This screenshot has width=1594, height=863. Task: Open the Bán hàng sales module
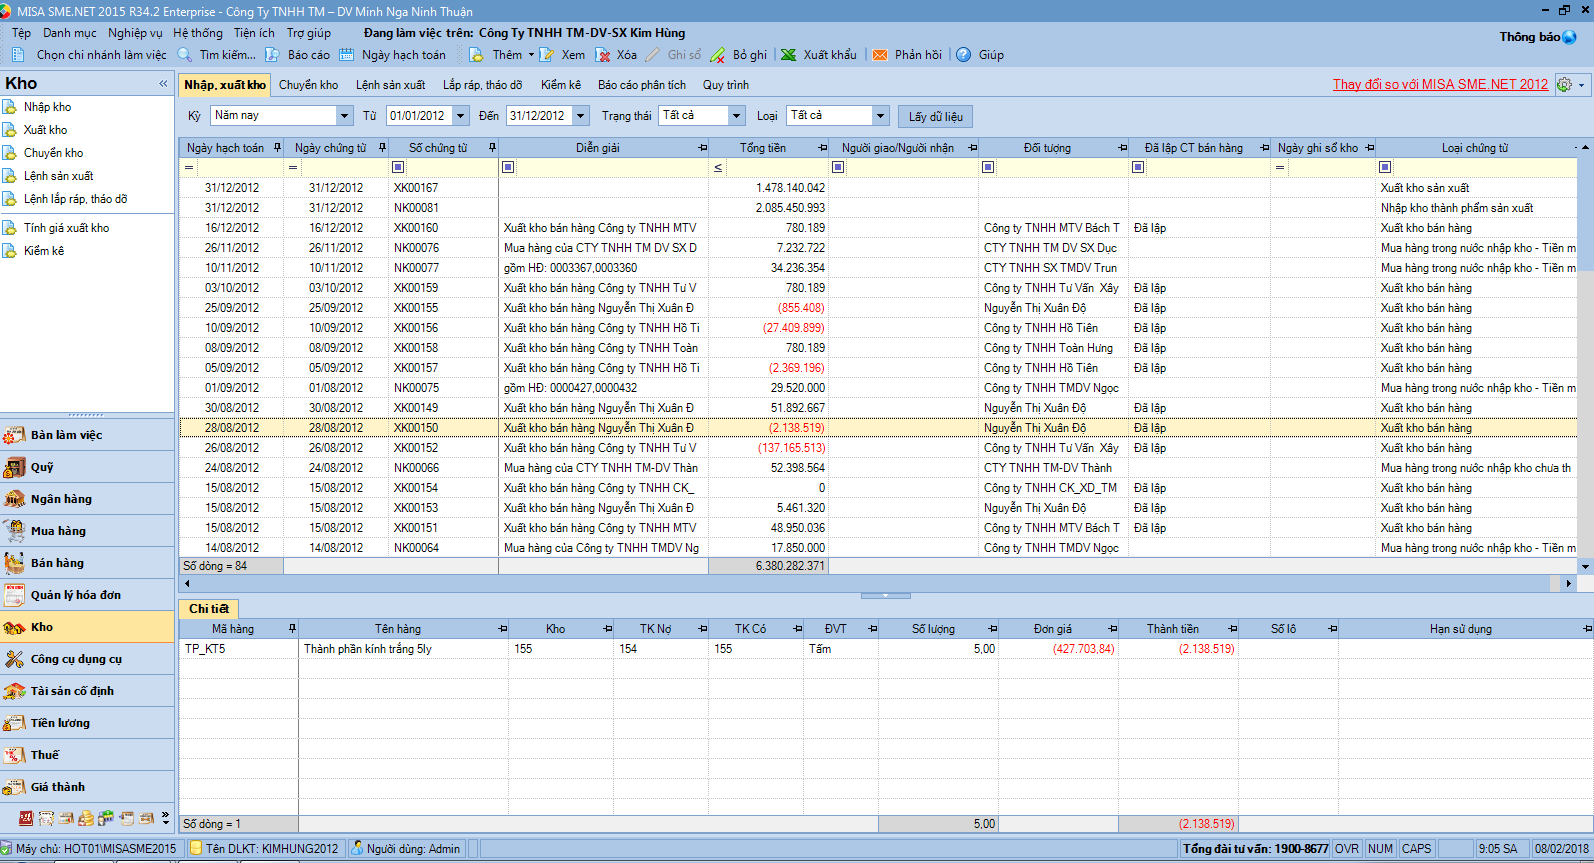tap(87, 563)
